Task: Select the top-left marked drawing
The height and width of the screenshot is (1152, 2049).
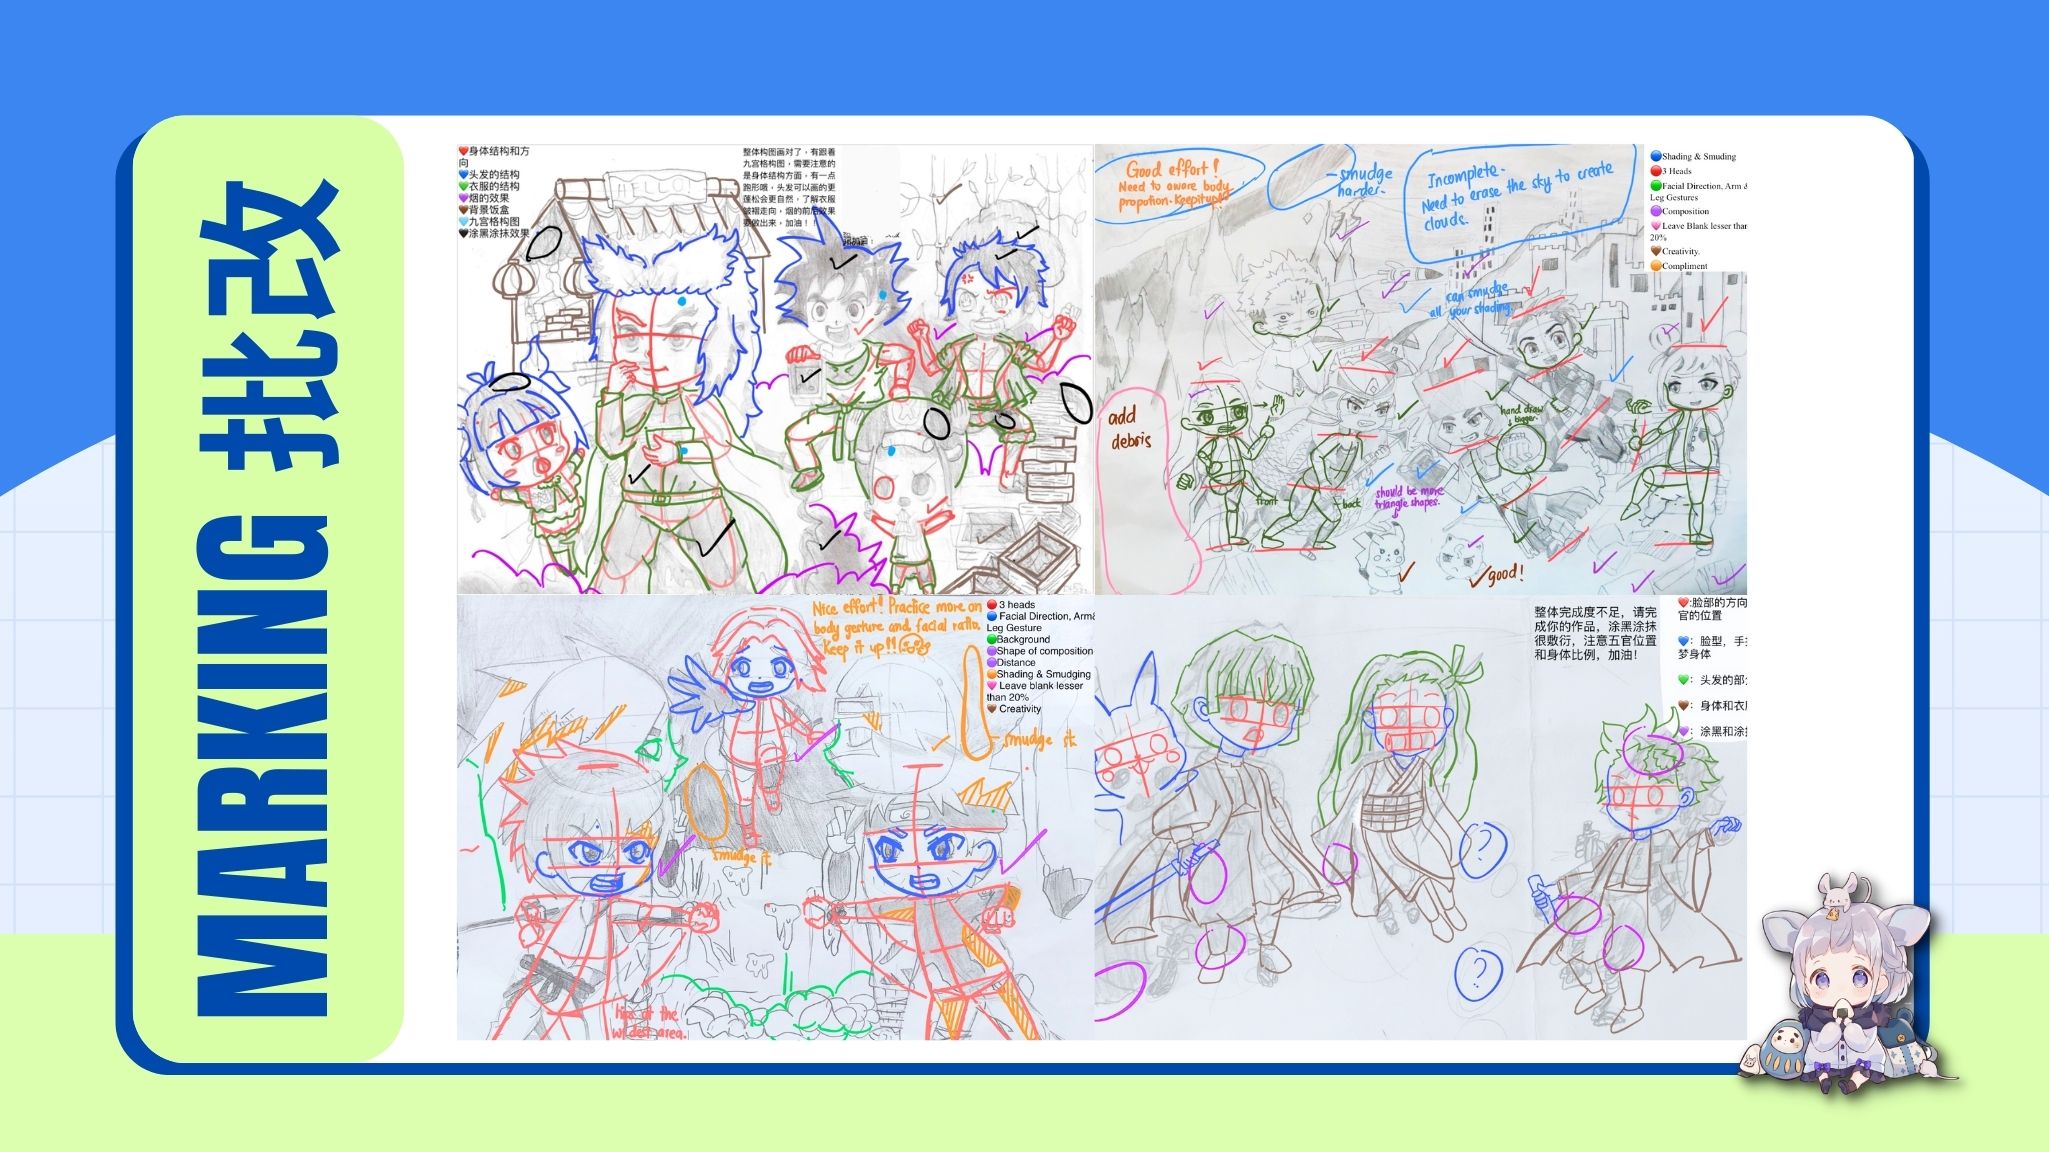Action: (x=775, y=370)
